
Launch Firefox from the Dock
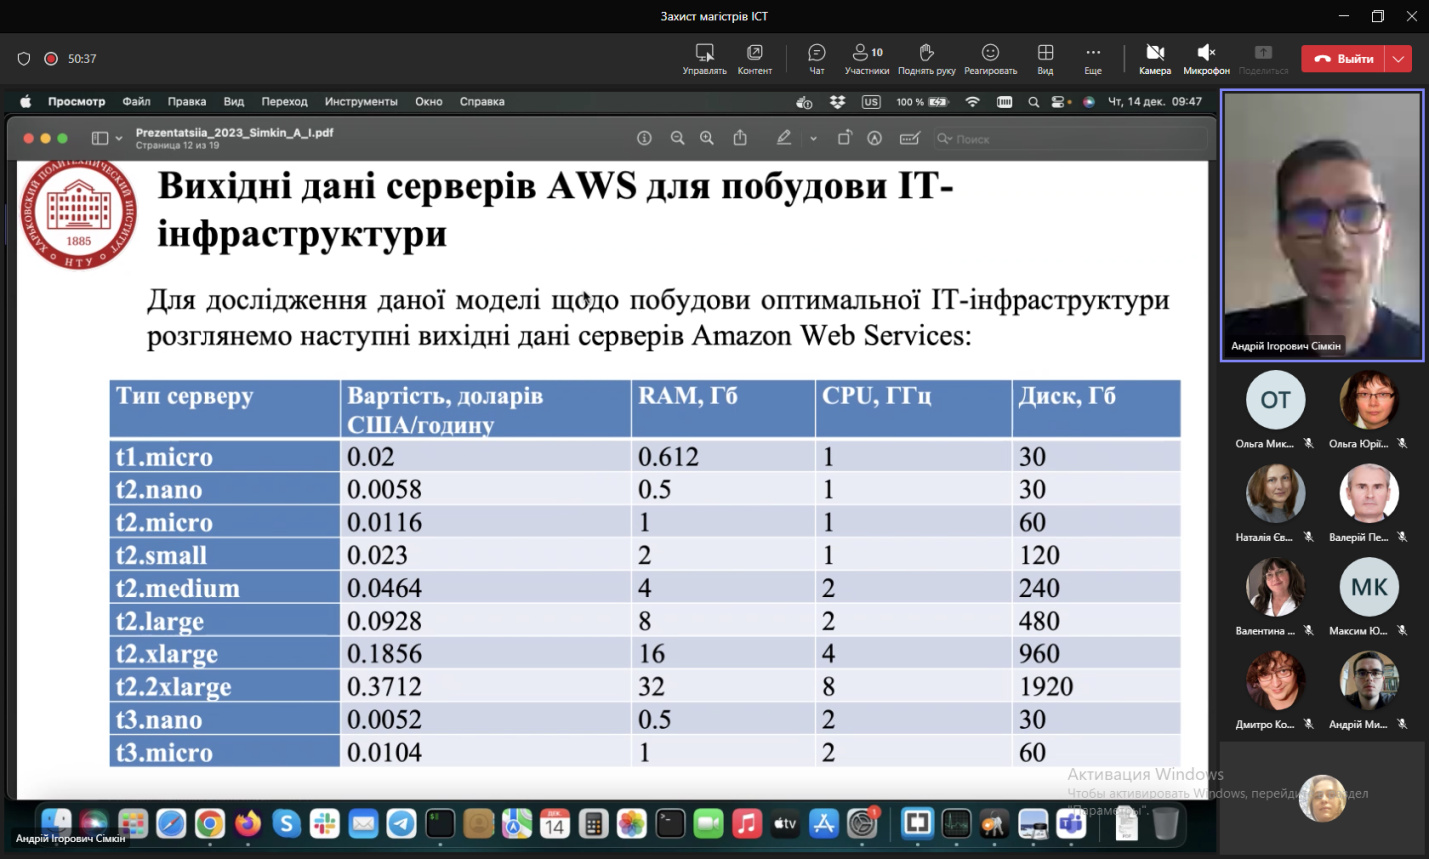(x=248, y=823)
